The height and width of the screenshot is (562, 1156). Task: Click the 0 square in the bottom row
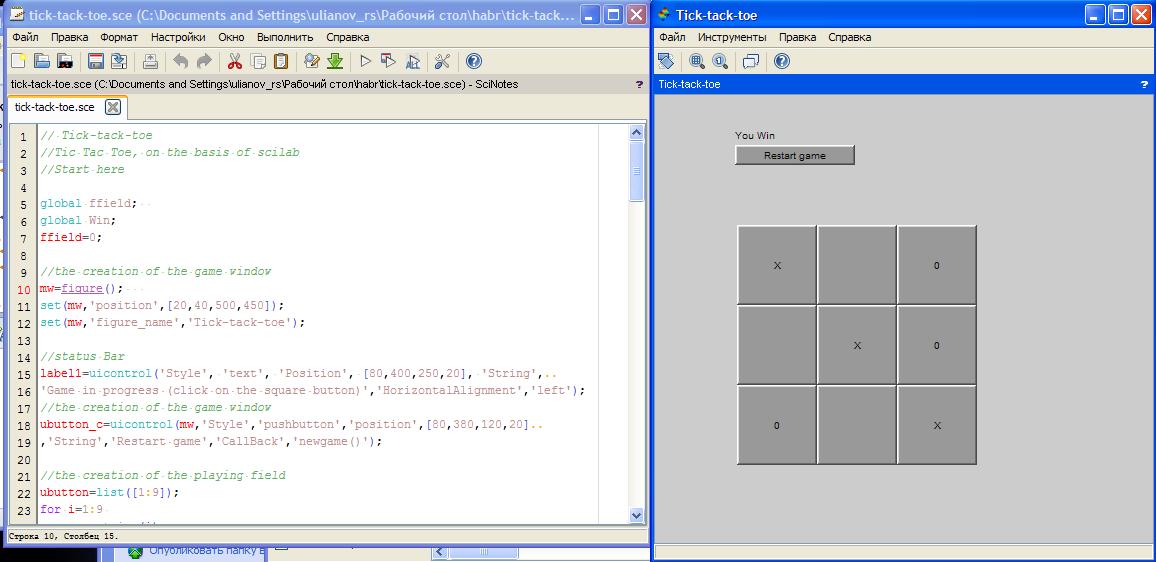tap(777, 425)
